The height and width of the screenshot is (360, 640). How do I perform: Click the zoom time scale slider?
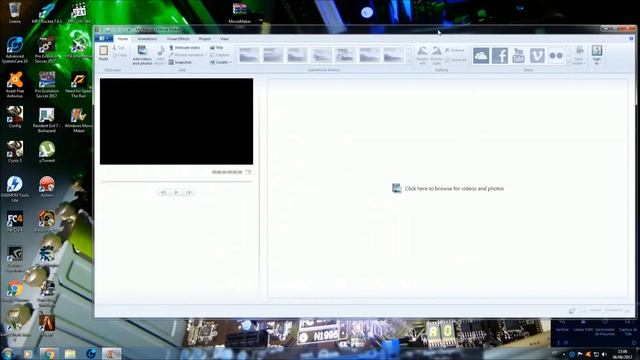click(x=605, y=311)
